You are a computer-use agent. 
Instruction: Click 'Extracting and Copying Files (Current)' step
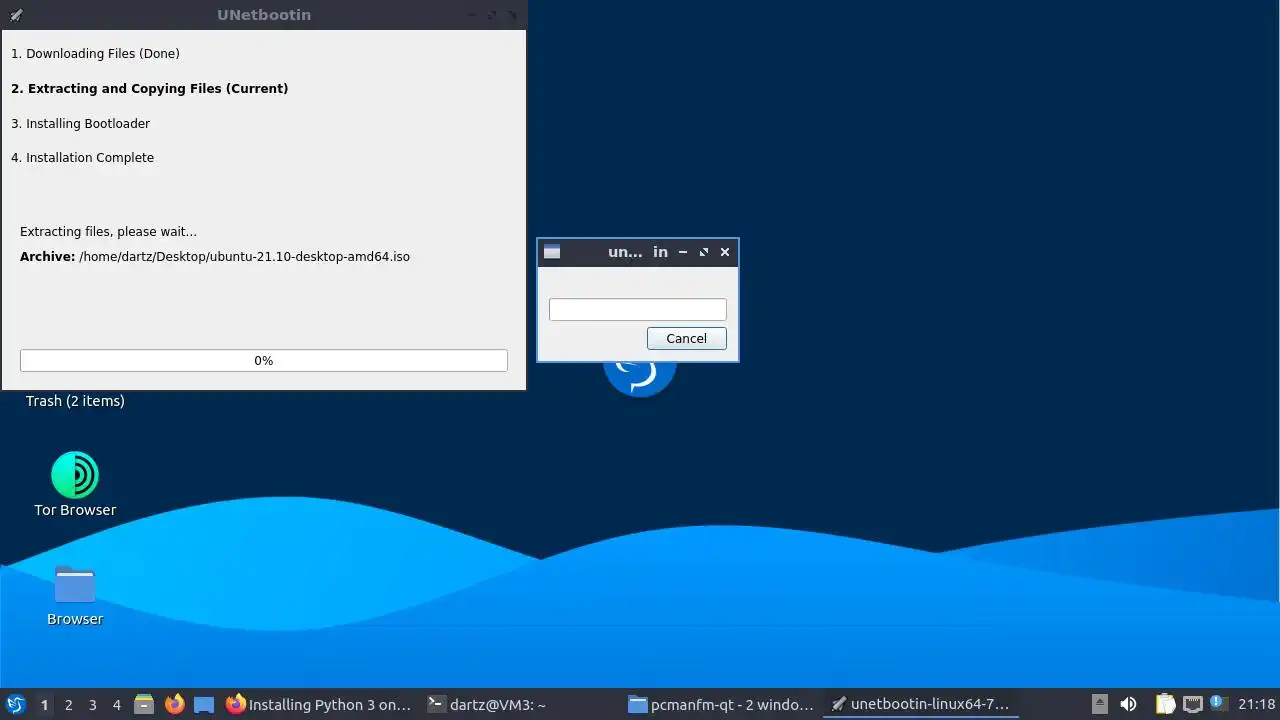[x=149, y=88]
